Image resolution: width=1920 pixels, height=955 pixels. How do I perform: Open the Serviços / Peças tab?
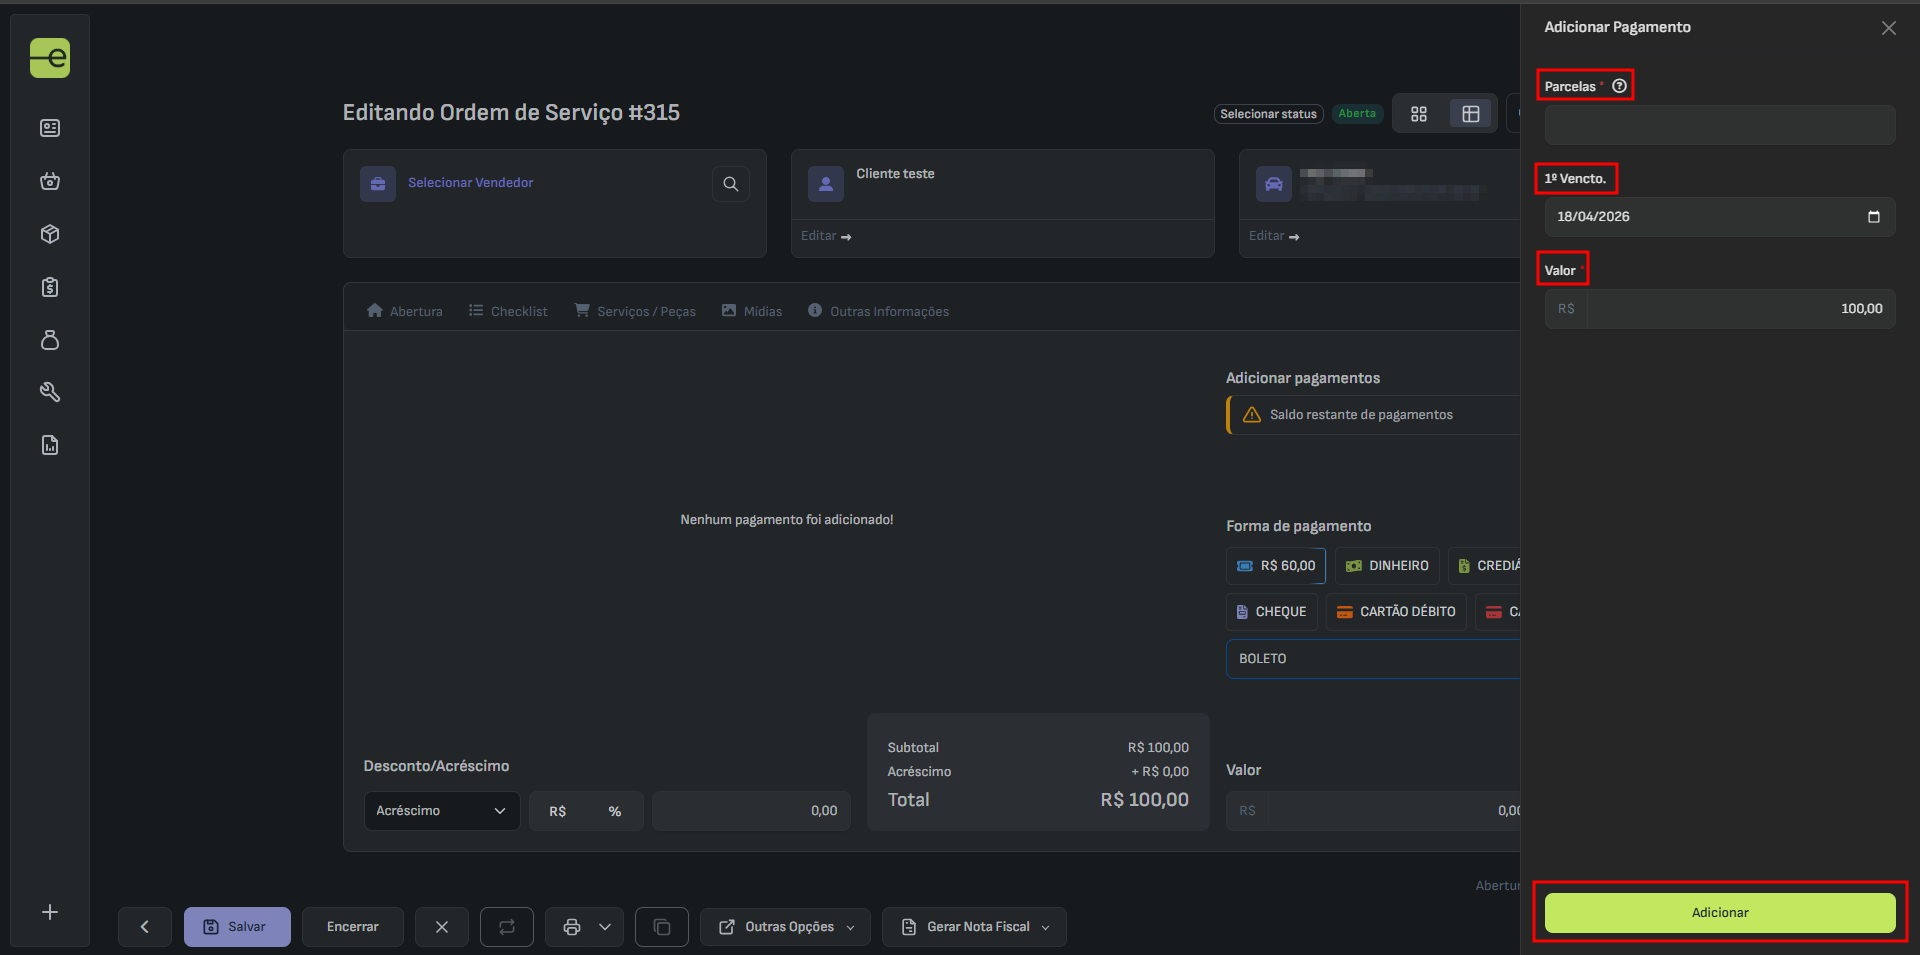(x=635, y=311)
